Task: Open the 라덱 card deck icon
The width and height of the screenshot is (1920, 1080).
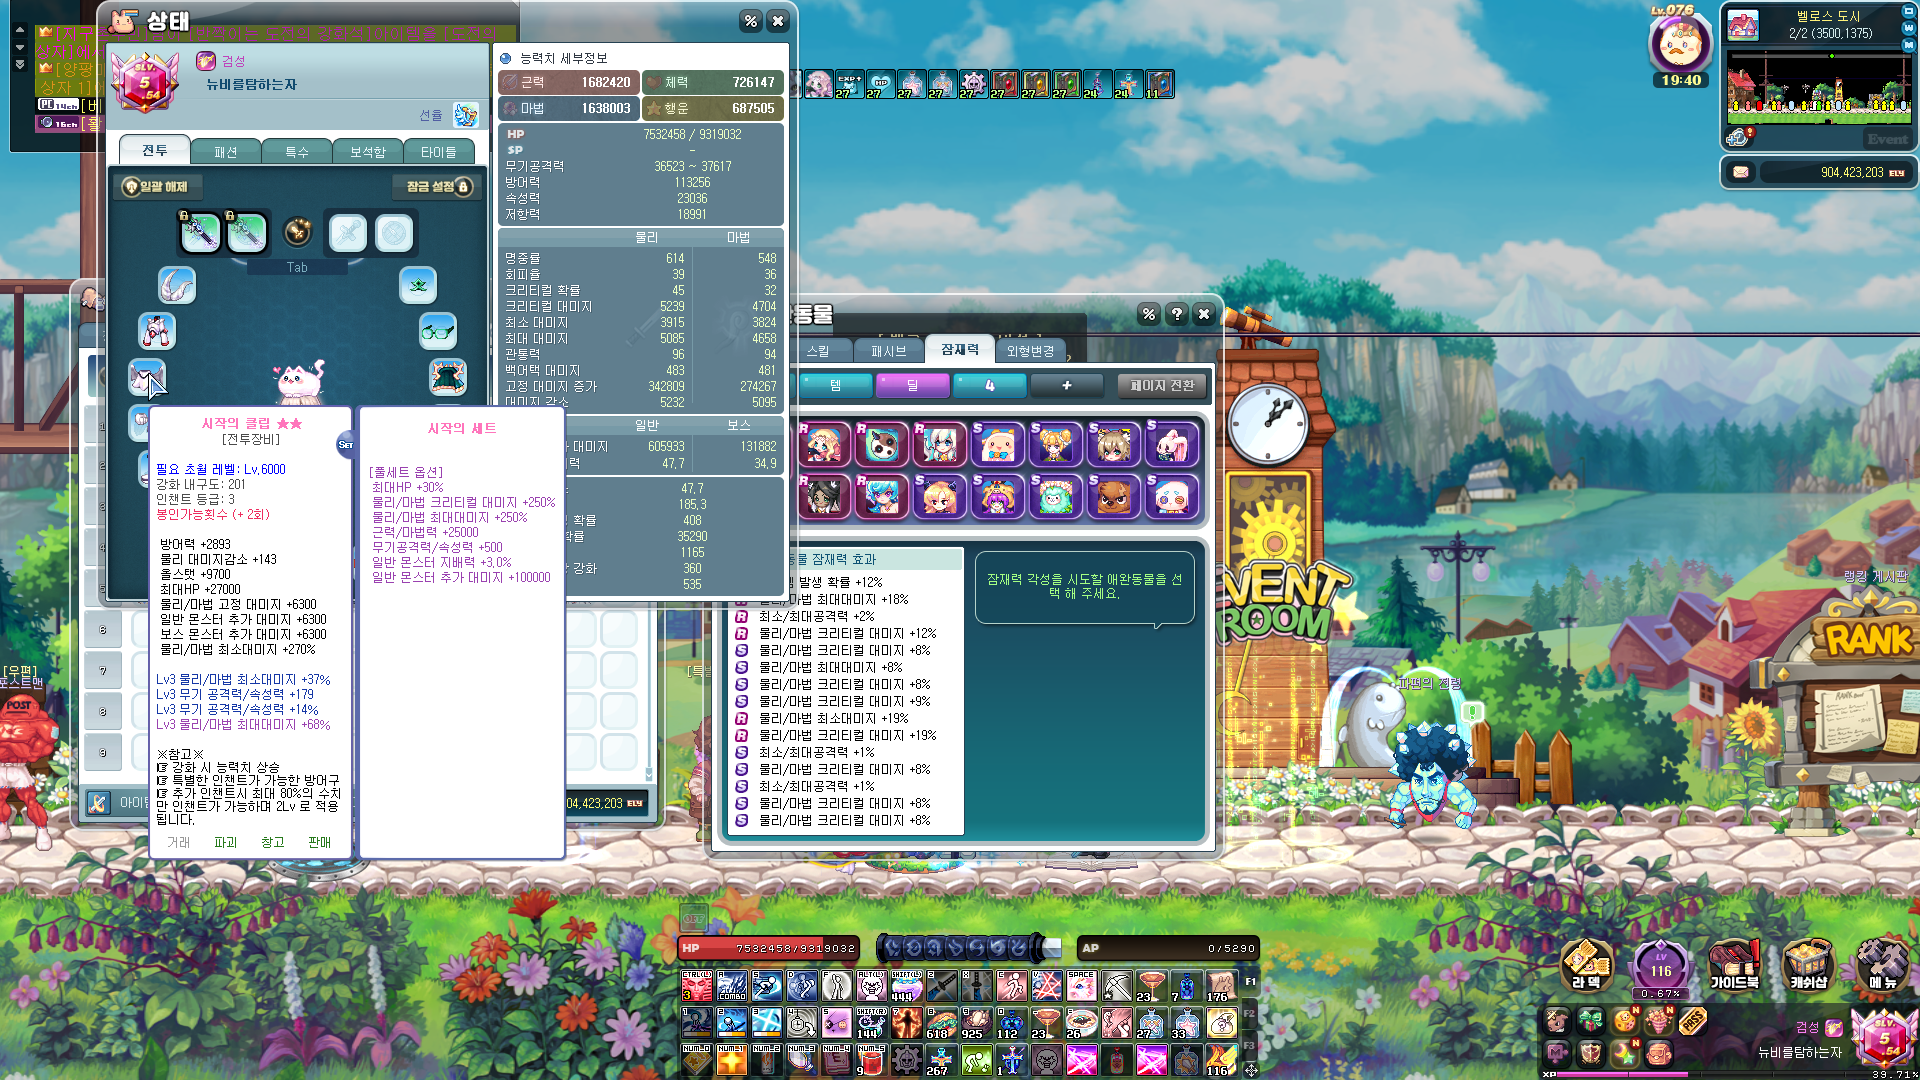Action: [x=1587, y=966]
